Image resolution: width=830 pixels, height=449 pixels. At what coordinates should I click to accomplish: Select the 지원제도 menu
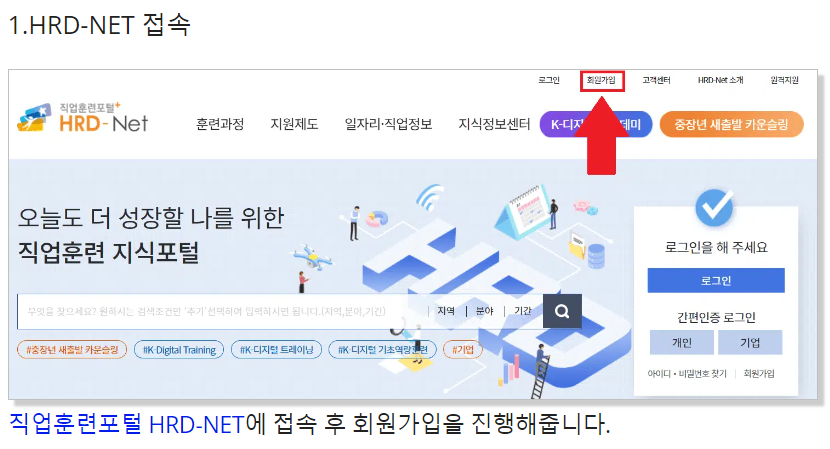(294, 124)
